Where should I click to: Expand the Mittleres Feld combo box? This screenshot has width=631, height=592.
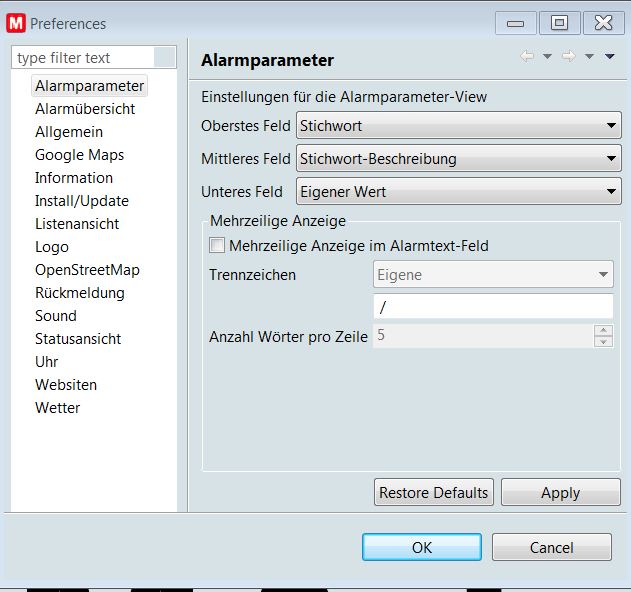pos(459,159)
